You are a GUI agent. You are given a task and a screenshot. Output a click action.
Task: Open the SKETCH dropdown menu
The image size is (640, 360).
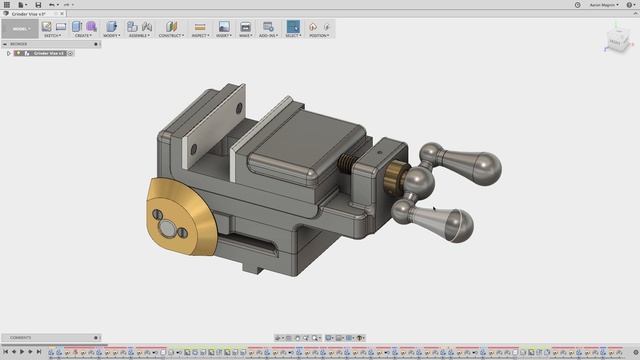click(x=53, y=36)
